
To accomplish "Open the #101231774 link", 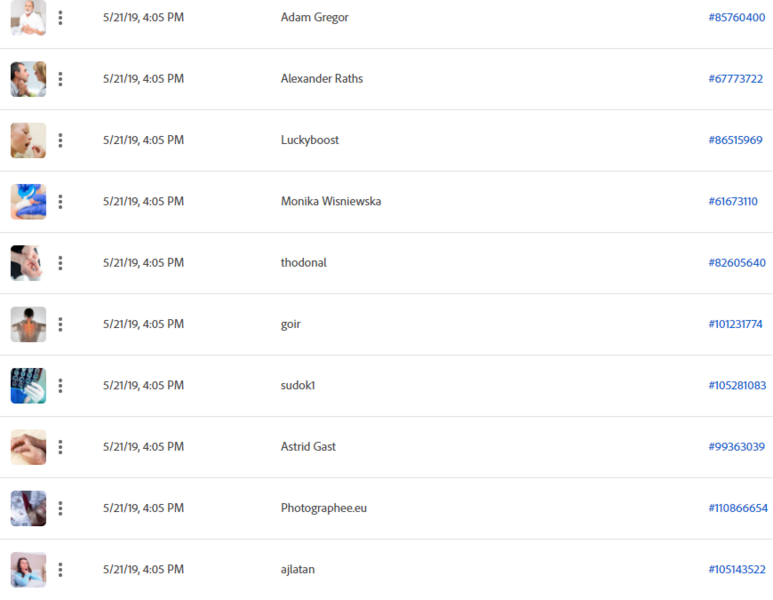I will point(735,324).
